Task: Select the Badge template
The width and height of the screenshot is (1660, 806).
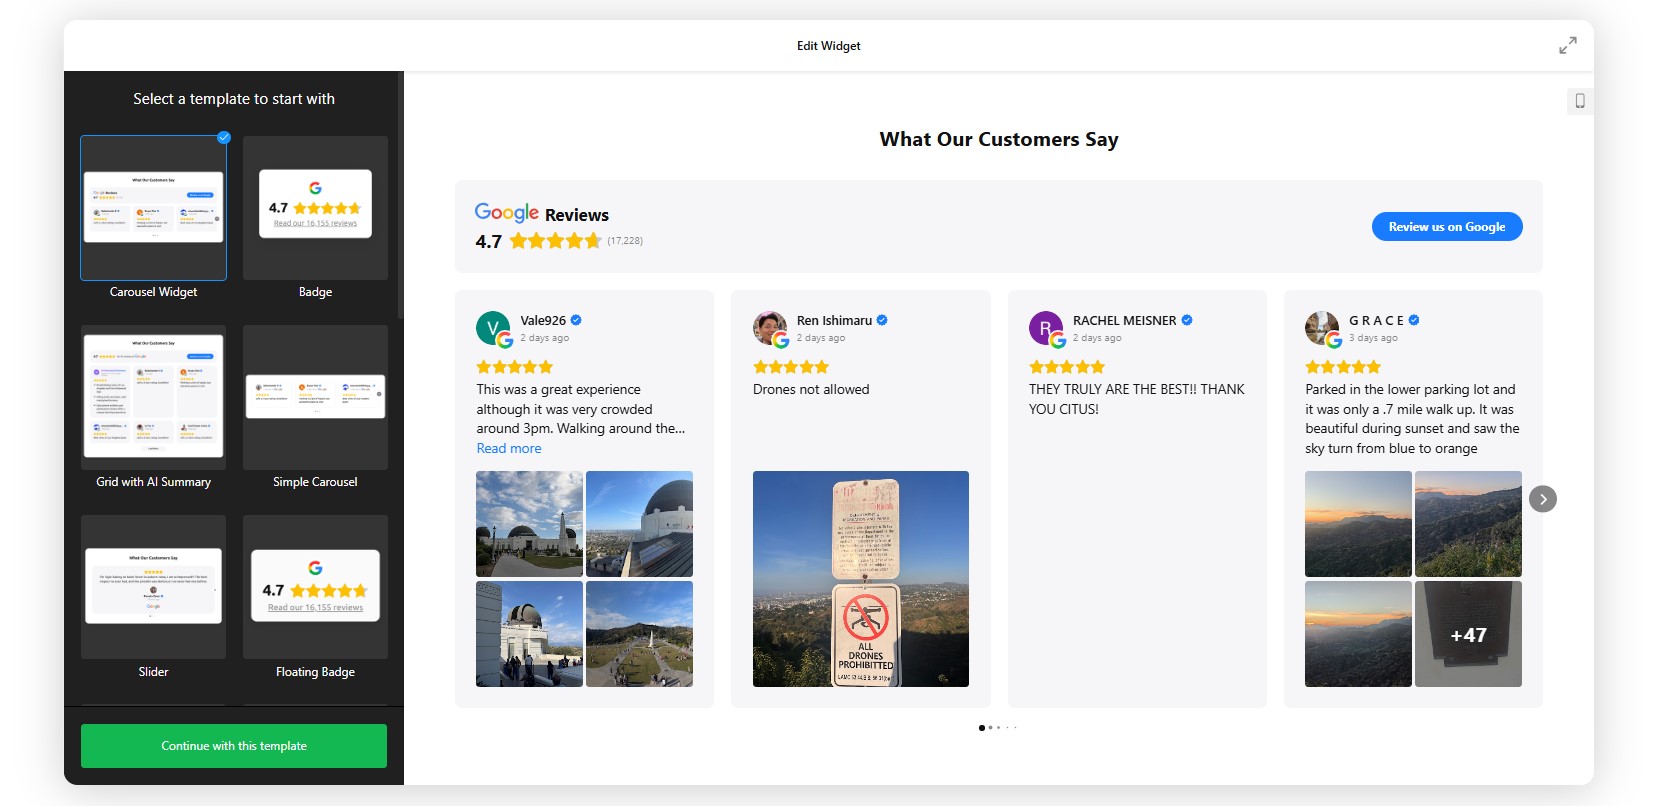Action: (315, 208)
